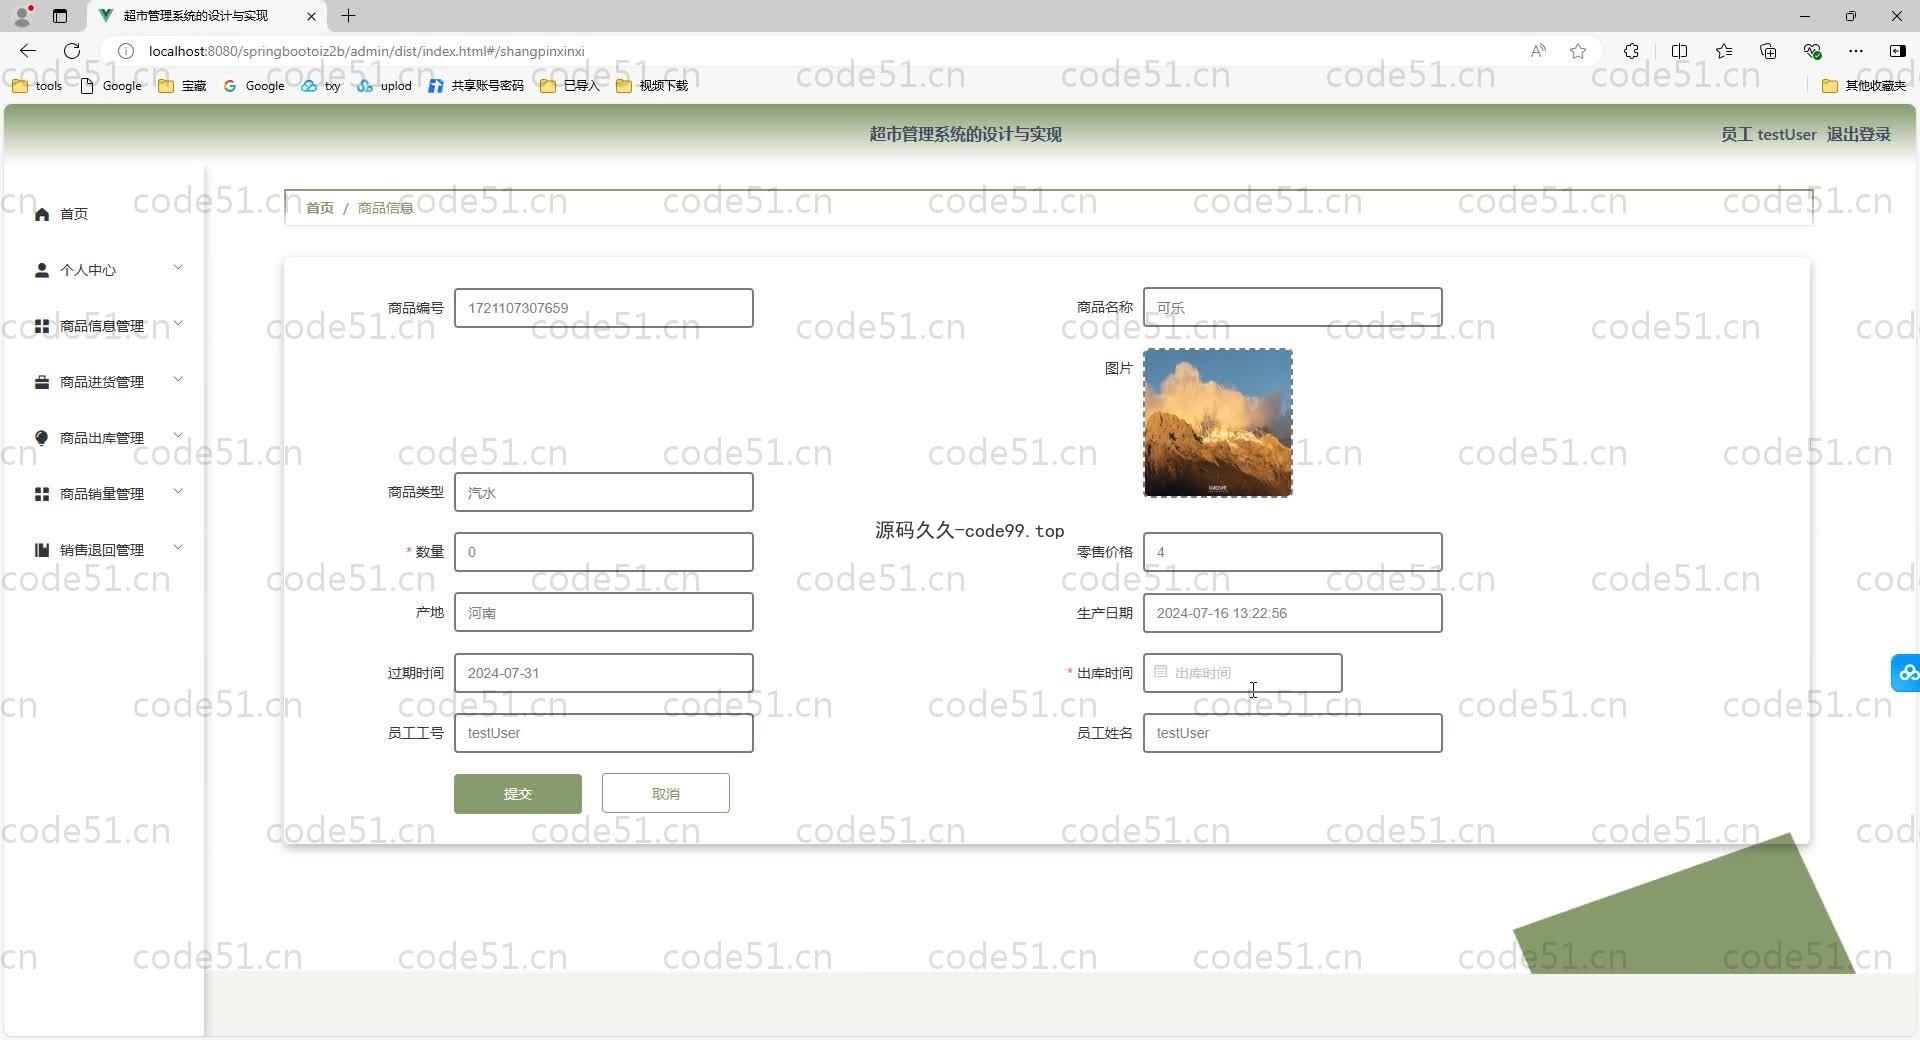Click the person icon for 个人中心
The height and width of the screenshot is (1040, 1920).
42,270
